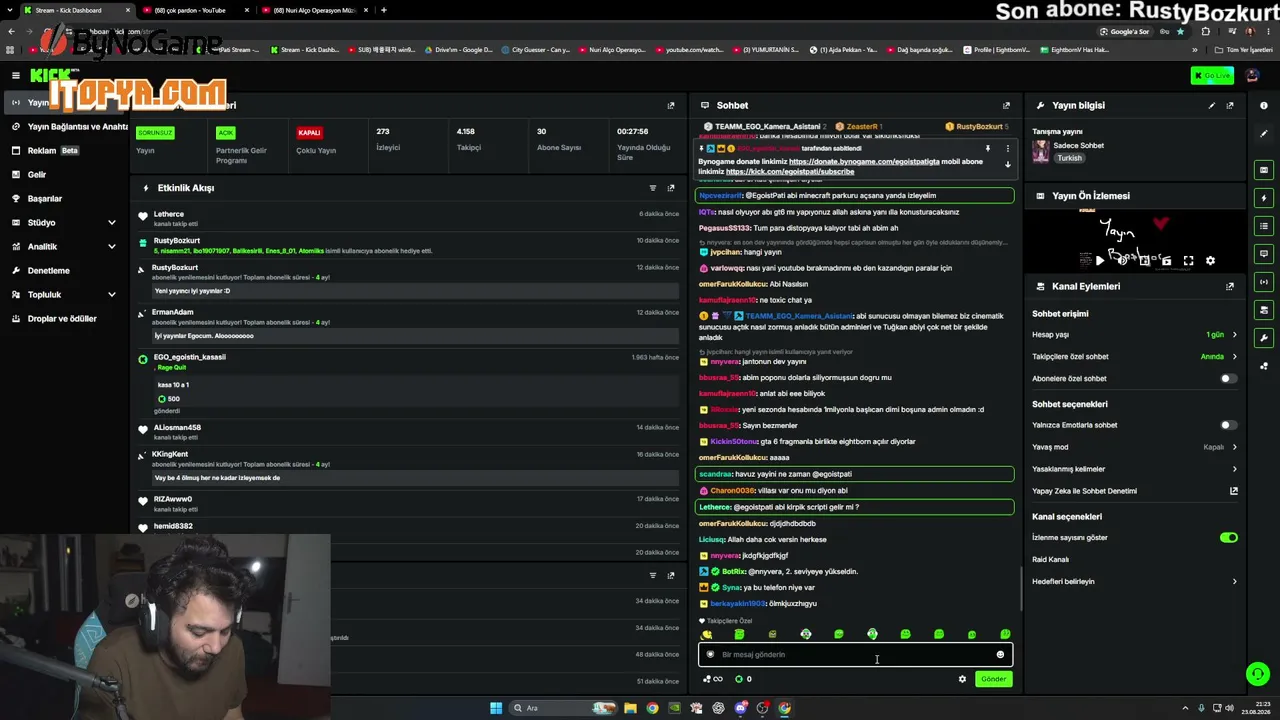
Task: Click the pencil icon in the right sidebar
Action: (1264, 133)
